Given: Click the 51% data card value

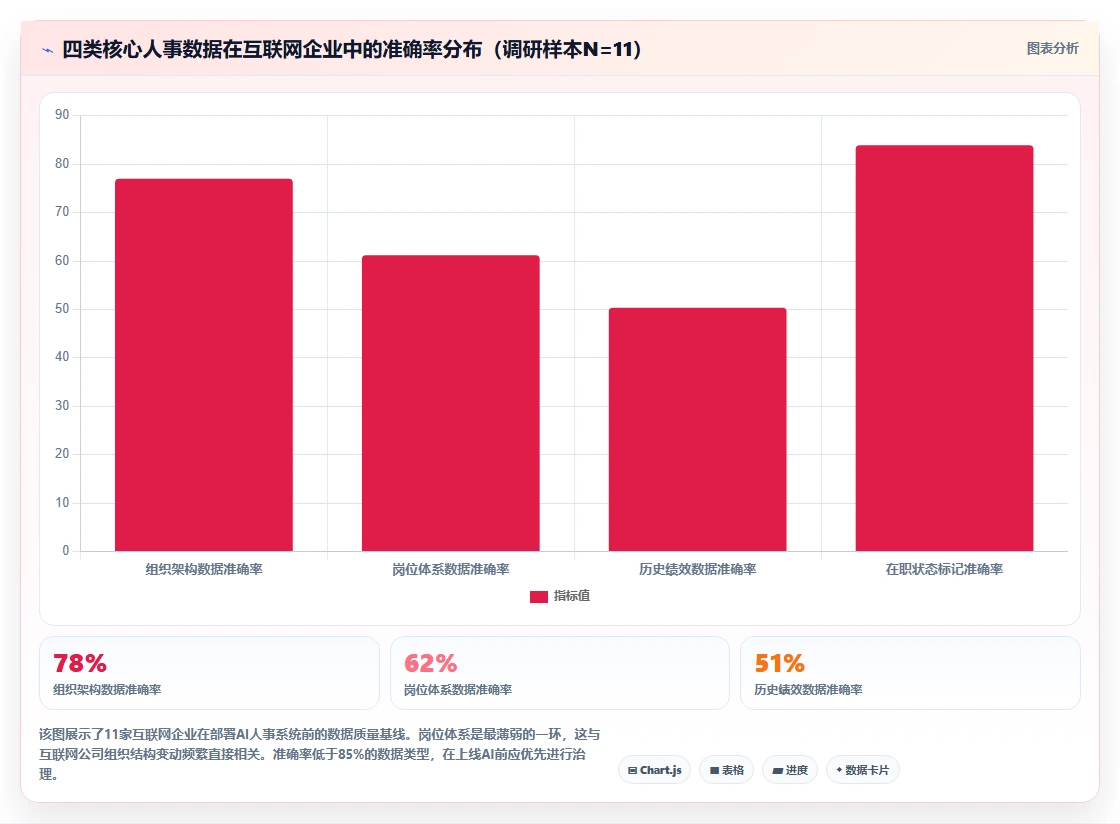Looking at the screenshot, I should coord(780,663).
